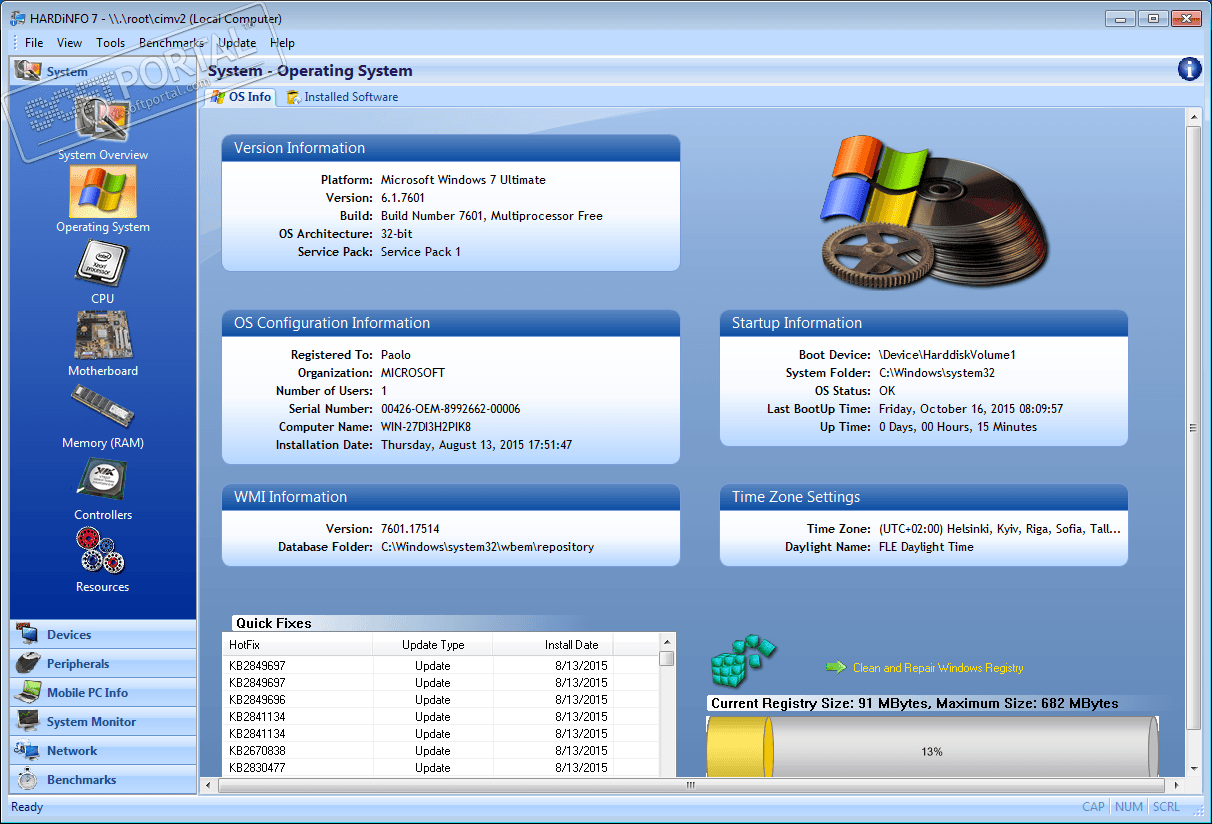This screenshot has width=1212, height=824.
Task: Click the NUM indicator in status bar
Action: coord(1129,807)
